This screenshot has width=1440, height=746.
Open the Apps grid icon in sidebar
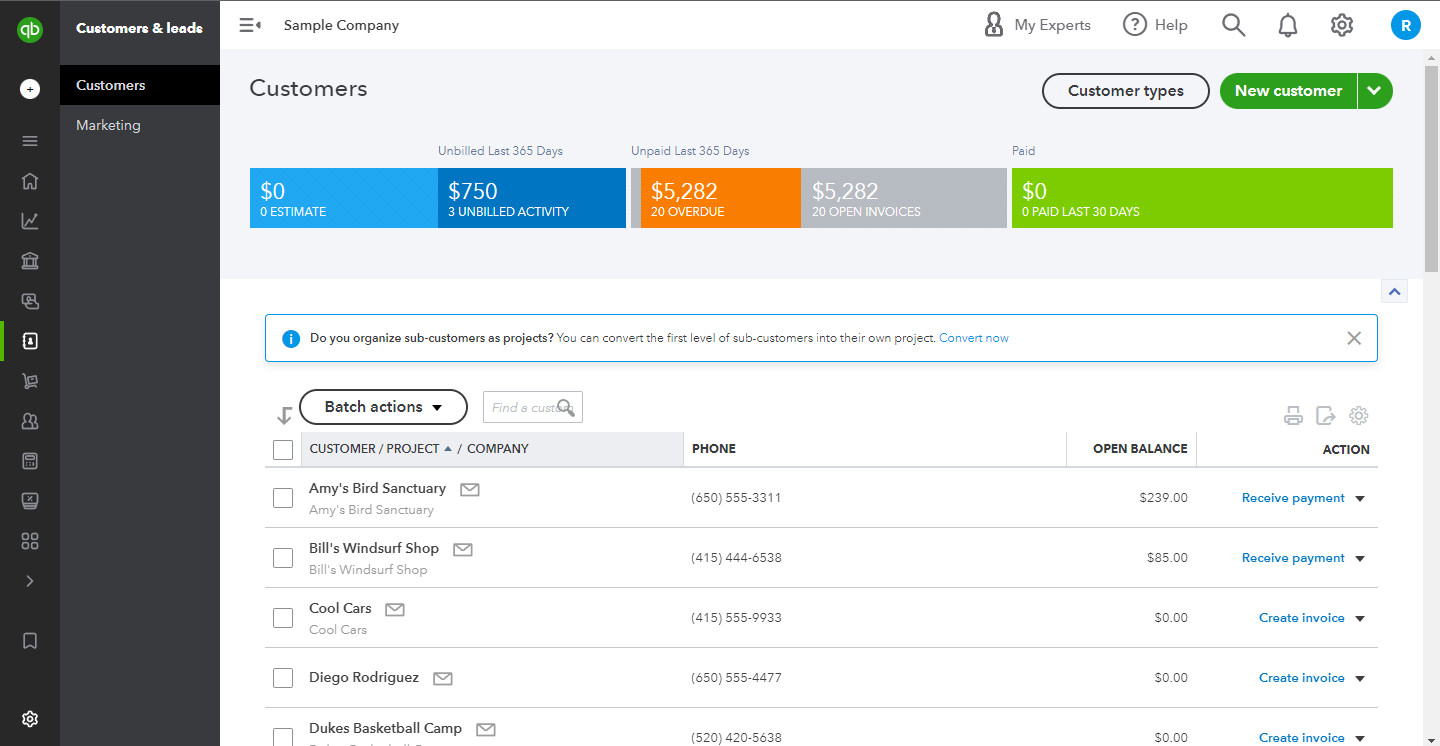30,541
